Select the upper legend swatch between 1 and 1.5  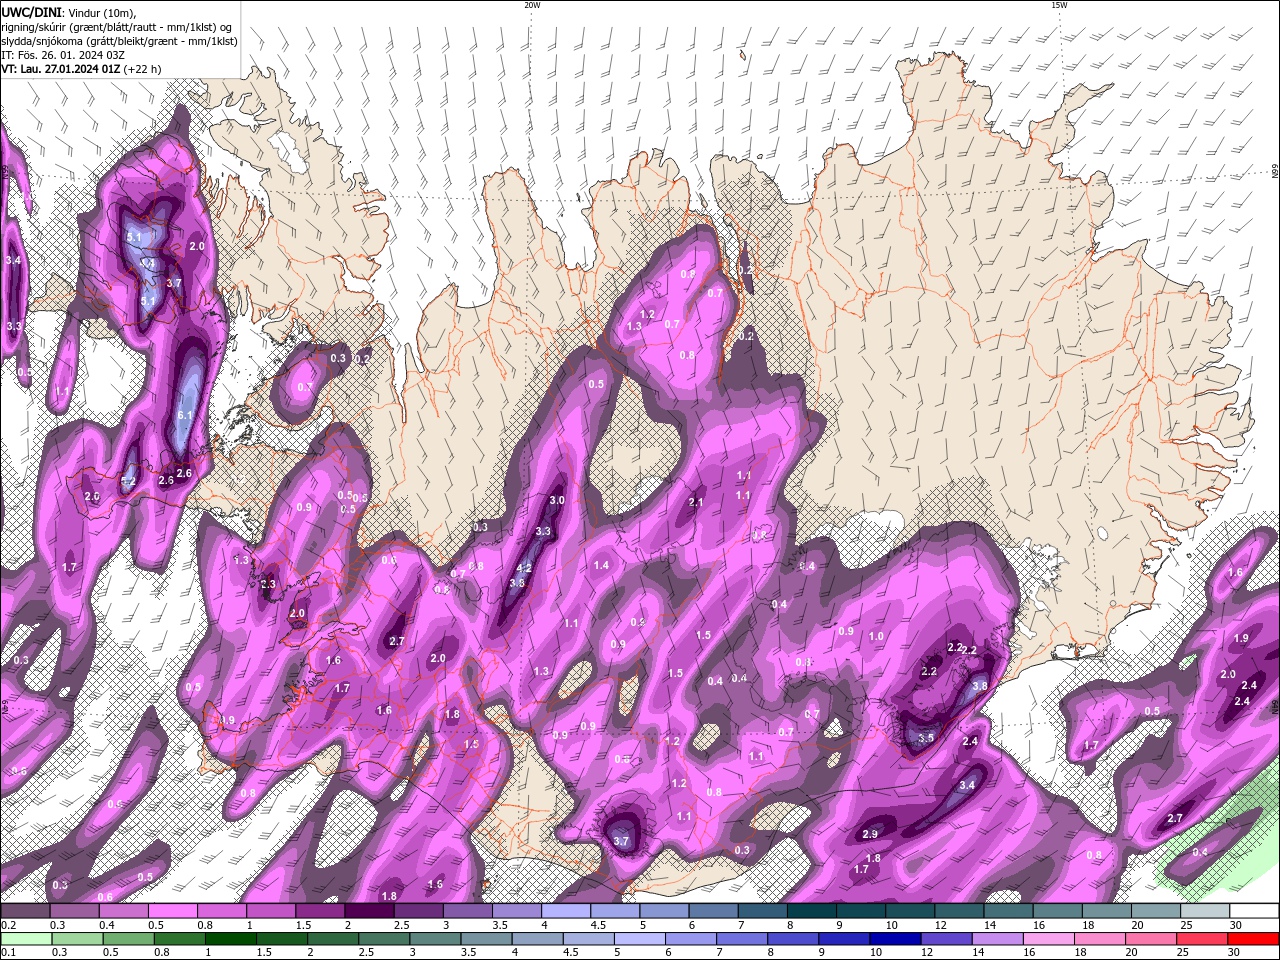click(271, 911)
